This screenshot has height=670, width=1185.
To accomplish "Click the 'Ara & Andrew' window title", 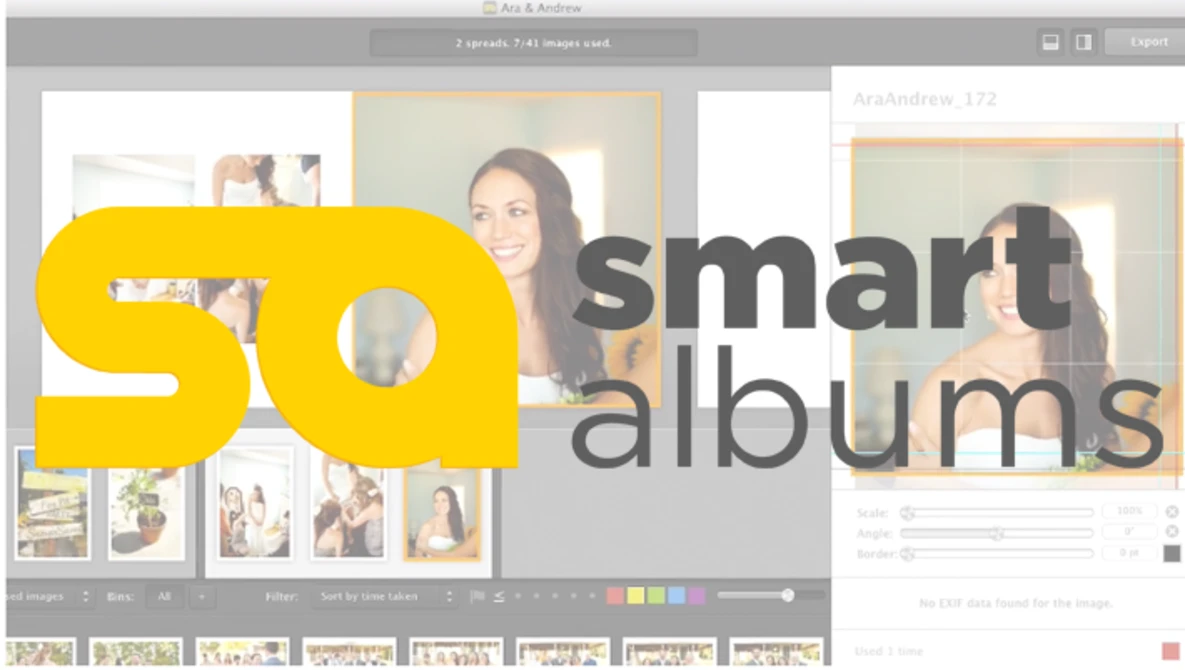I will pos(541,8).
